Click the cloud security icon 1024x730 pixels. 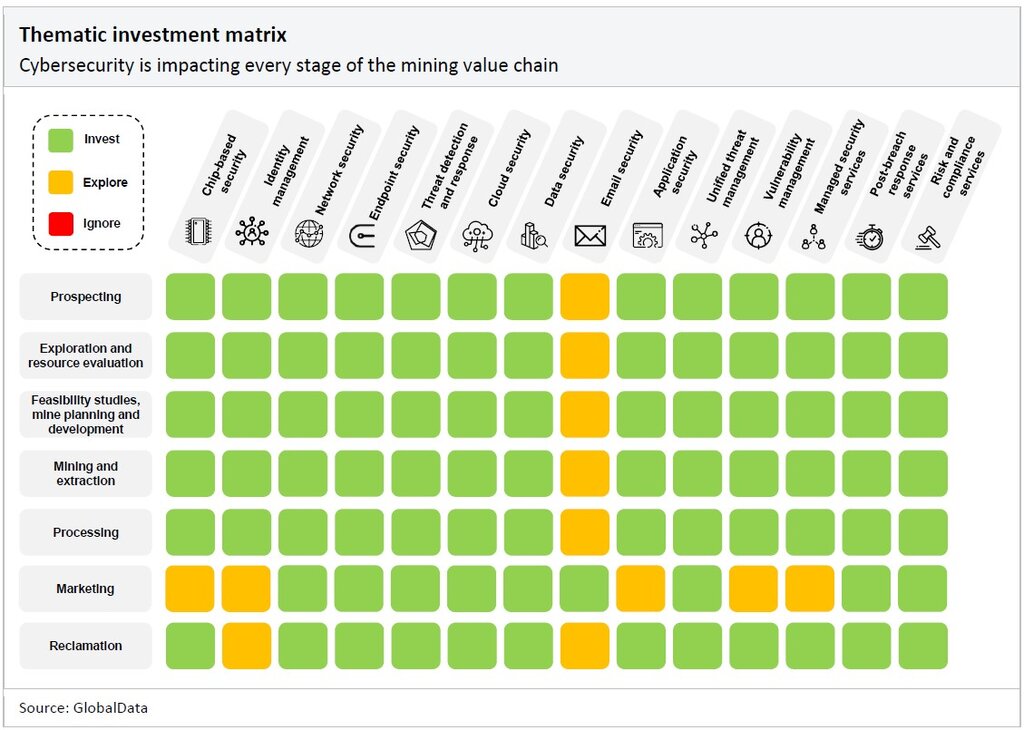tap(477, 236)
